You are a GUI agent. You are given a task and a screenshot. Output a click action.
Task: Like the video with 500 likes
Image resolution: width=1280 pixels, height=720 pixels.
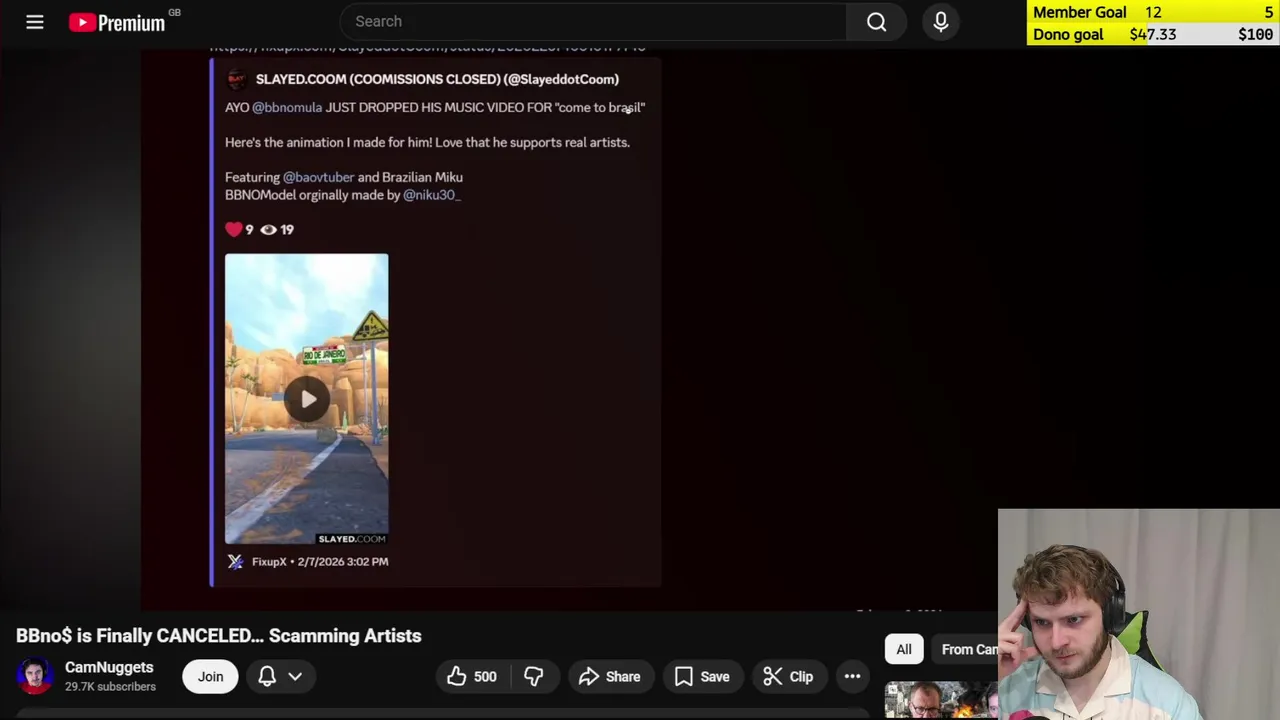tap(472, 677)
